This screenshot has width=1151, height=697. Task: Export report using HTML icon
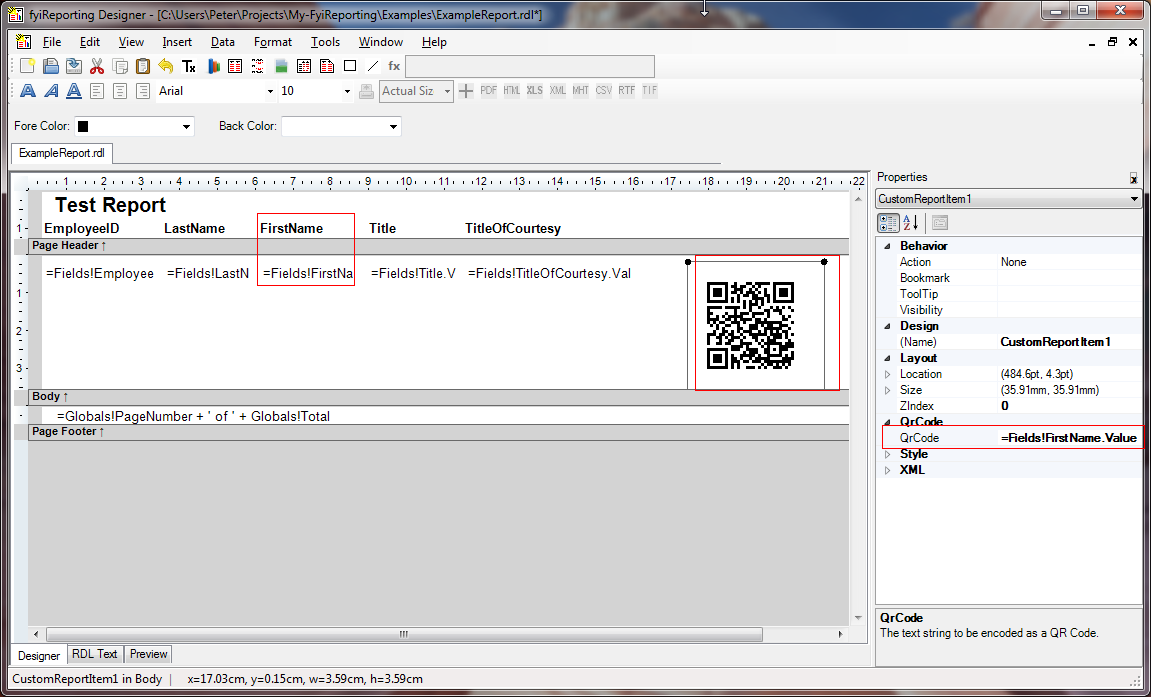point(512,90)
